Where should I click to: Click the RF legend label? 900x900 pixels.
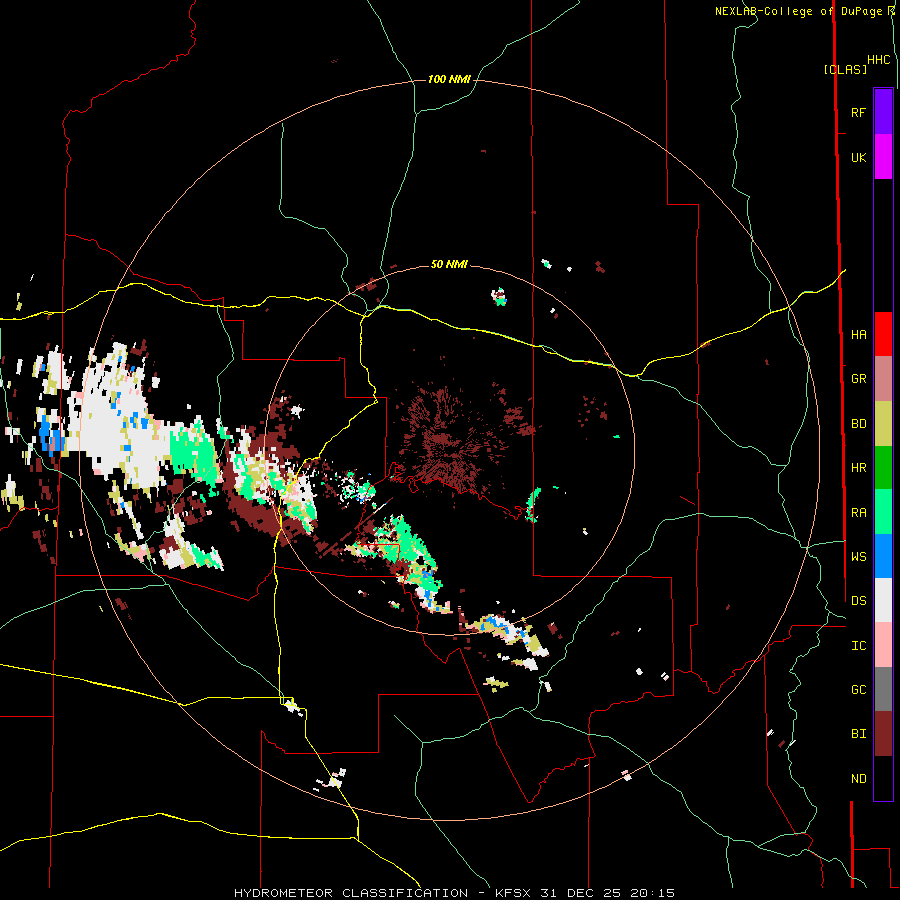(858, 112)
